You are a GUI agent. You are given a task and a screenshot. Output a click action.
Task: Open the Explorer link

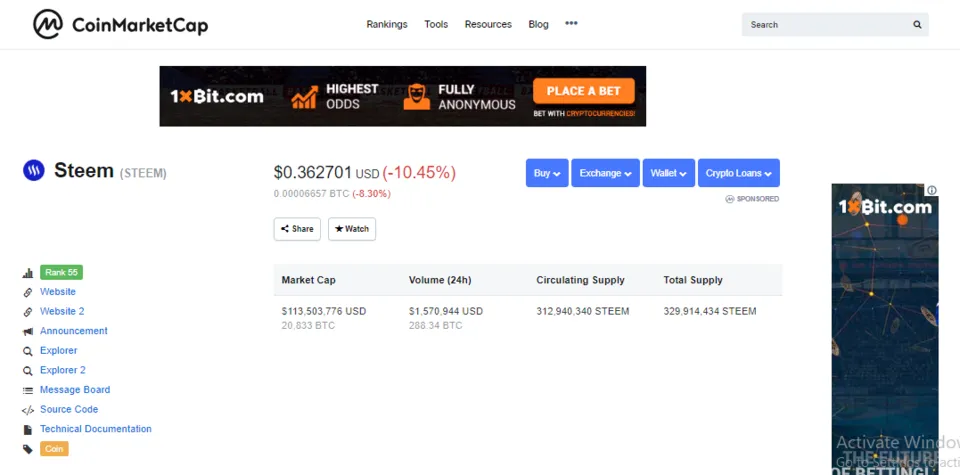pyautogui.click(x=59, y=351)
